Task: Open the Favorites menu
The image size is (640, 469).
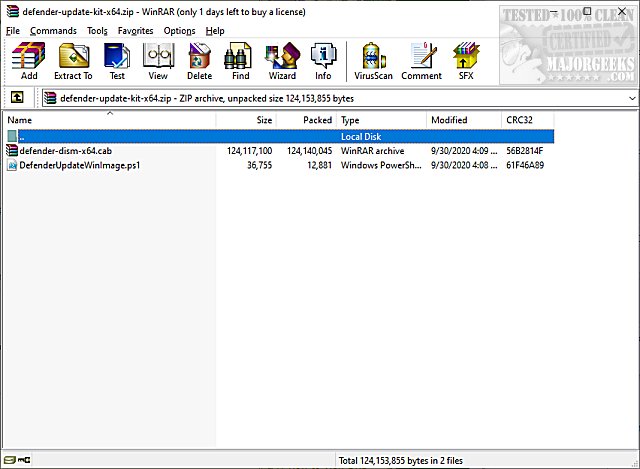Action: tap(136, 31)
